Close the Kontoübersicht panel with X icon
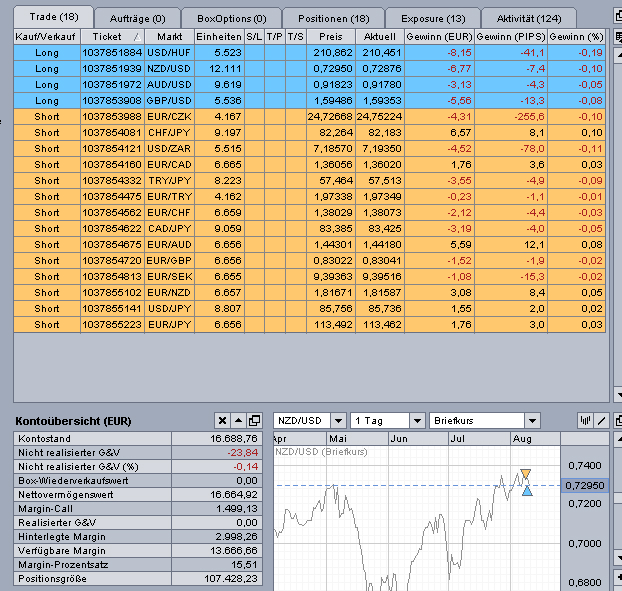 tap(222, 421)
